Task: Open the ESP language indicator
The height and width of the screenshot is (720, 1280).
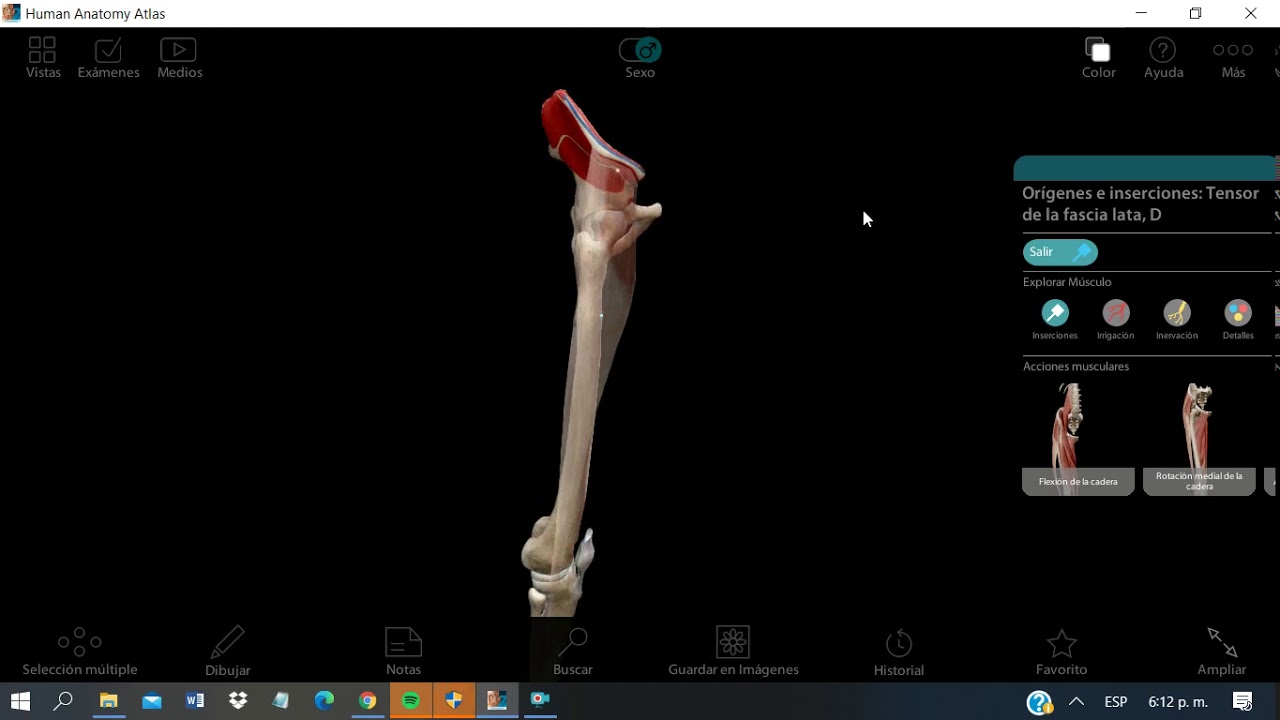Action: pyautogui.click(x=1116, y=701)
